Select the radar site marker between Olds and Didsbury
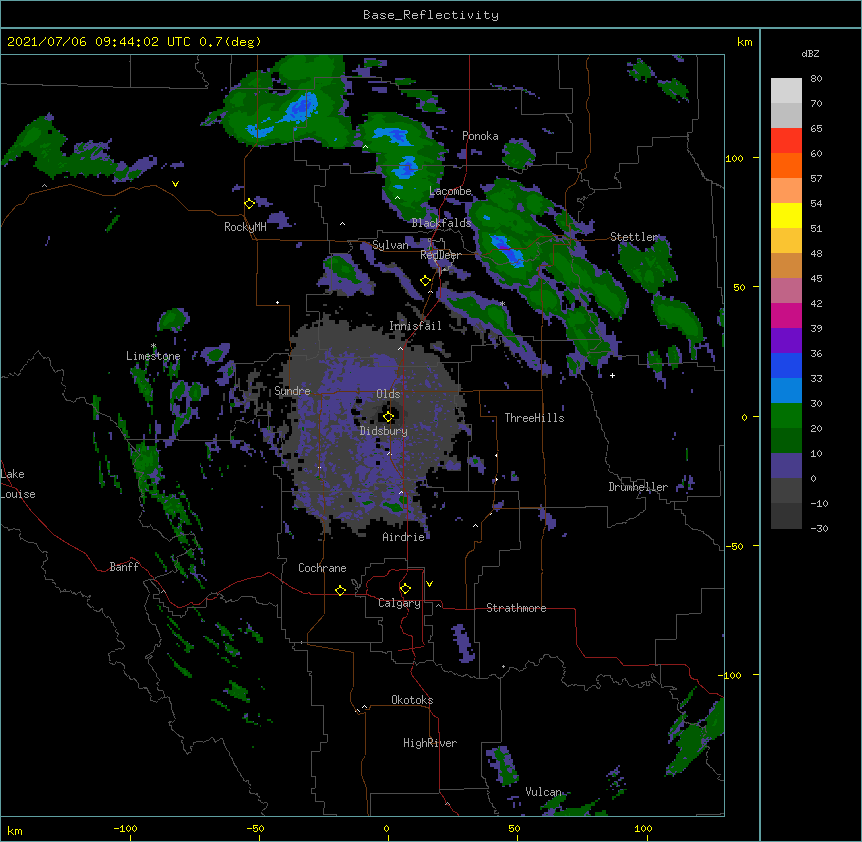This screenshot has height=842, width=862. tap(389, 416)
